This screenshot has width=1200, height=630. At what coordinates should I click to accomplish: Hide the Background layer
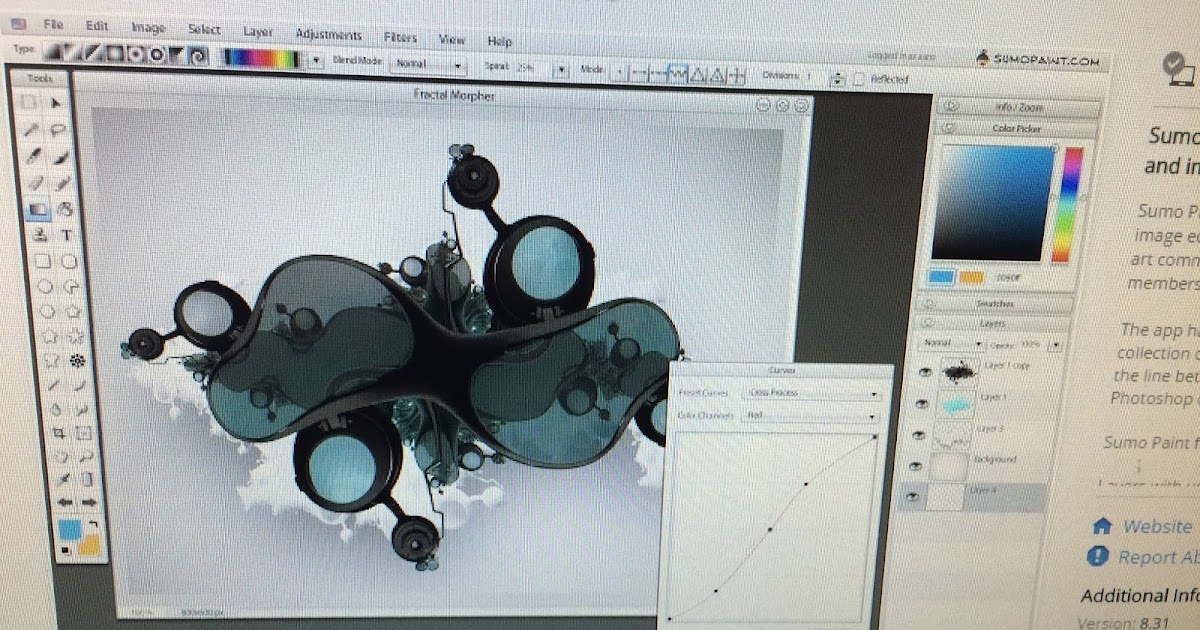pos(917,465)
